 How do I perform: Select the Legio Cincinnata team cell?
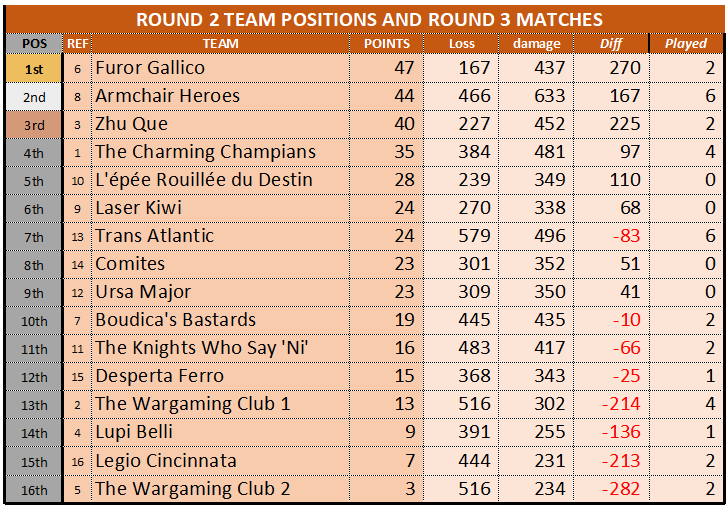165,460
